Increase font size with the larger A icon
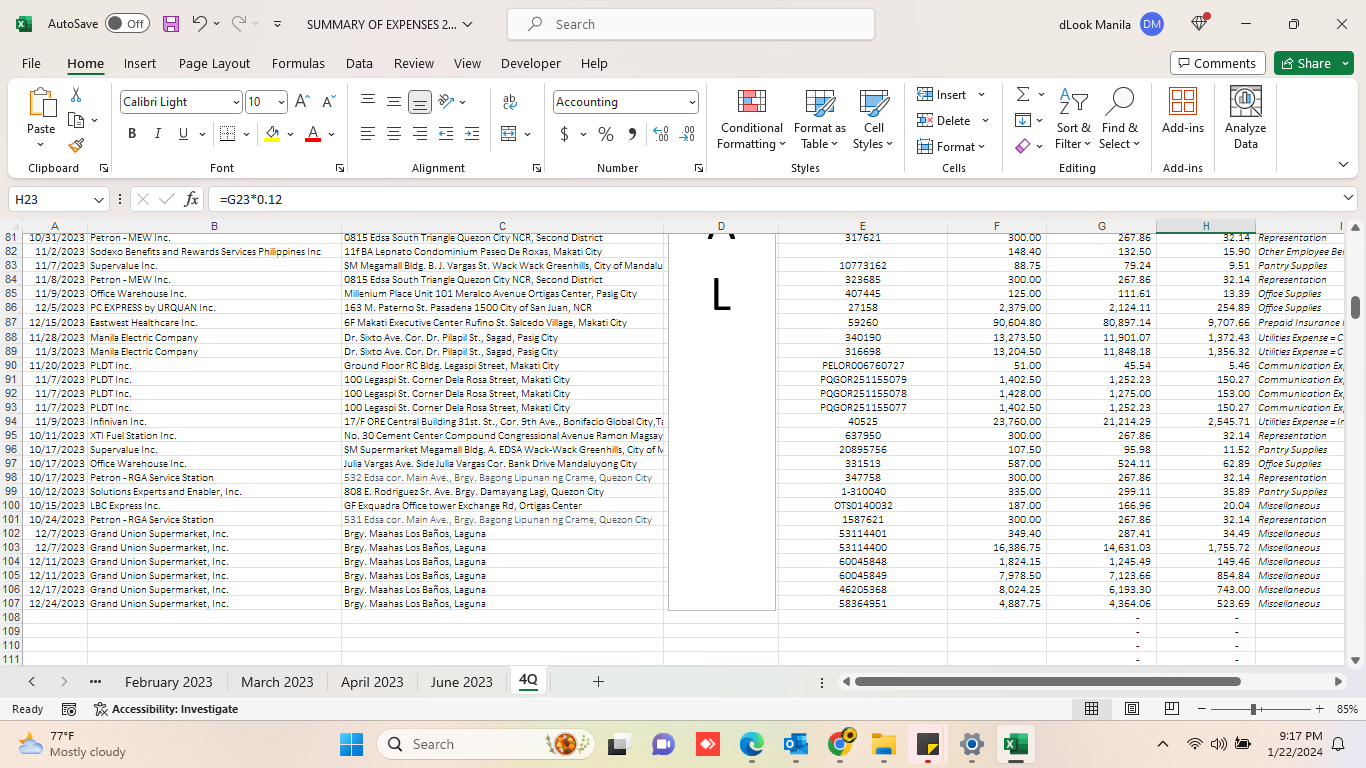 pyautogui.click(x=304, y=102)
